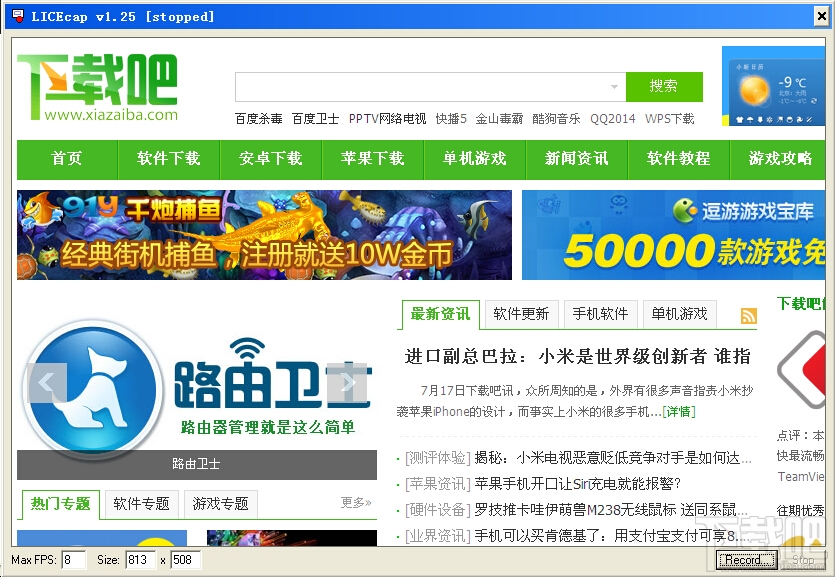Click the Size width field showing 813

[141, 560]
